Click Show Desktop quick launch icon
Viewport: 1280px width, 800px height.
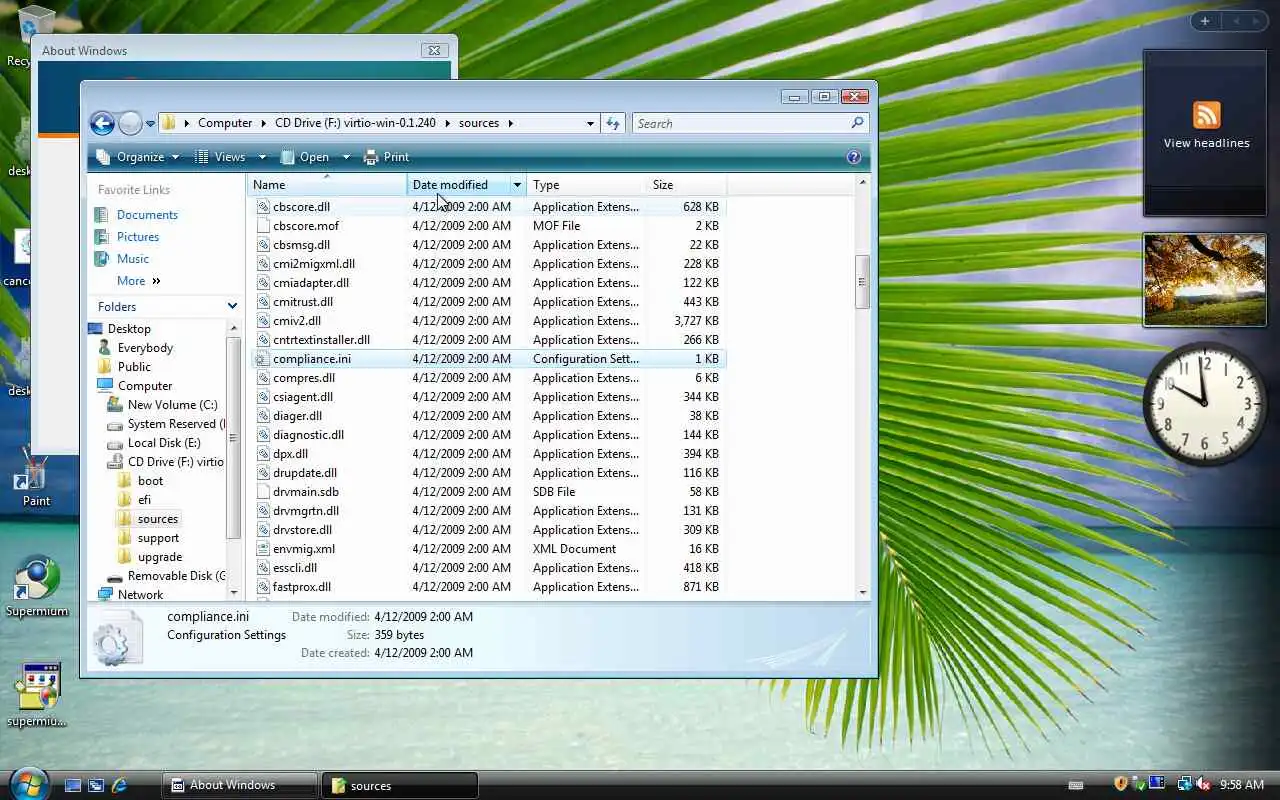(x=73, y=786)
